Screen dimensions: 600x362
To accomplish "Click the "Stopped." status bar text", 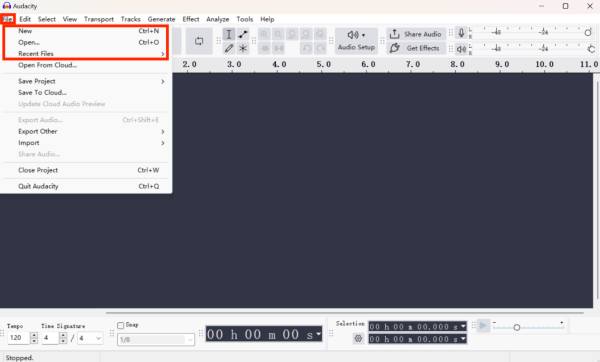I will click(20, 358).
